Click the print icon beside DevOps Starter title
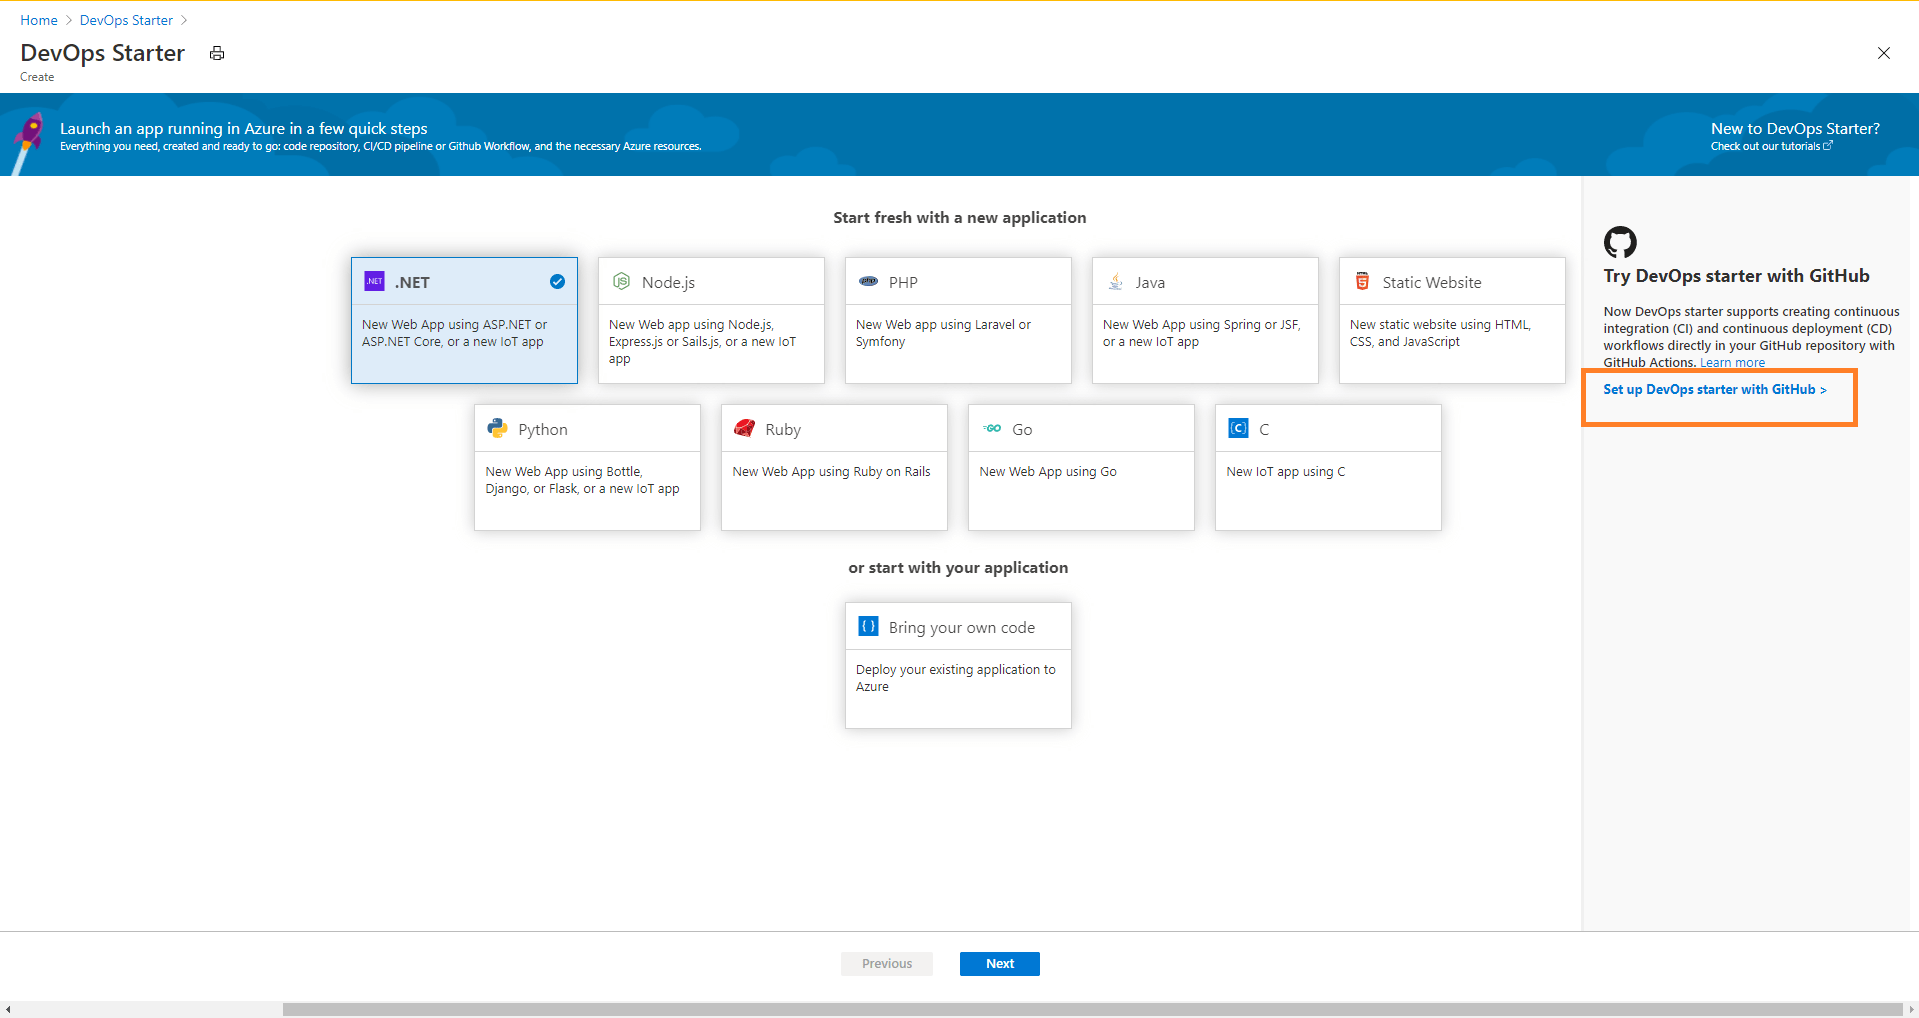The width and height of the screenshot is (1919, 1018). point(216,53)
